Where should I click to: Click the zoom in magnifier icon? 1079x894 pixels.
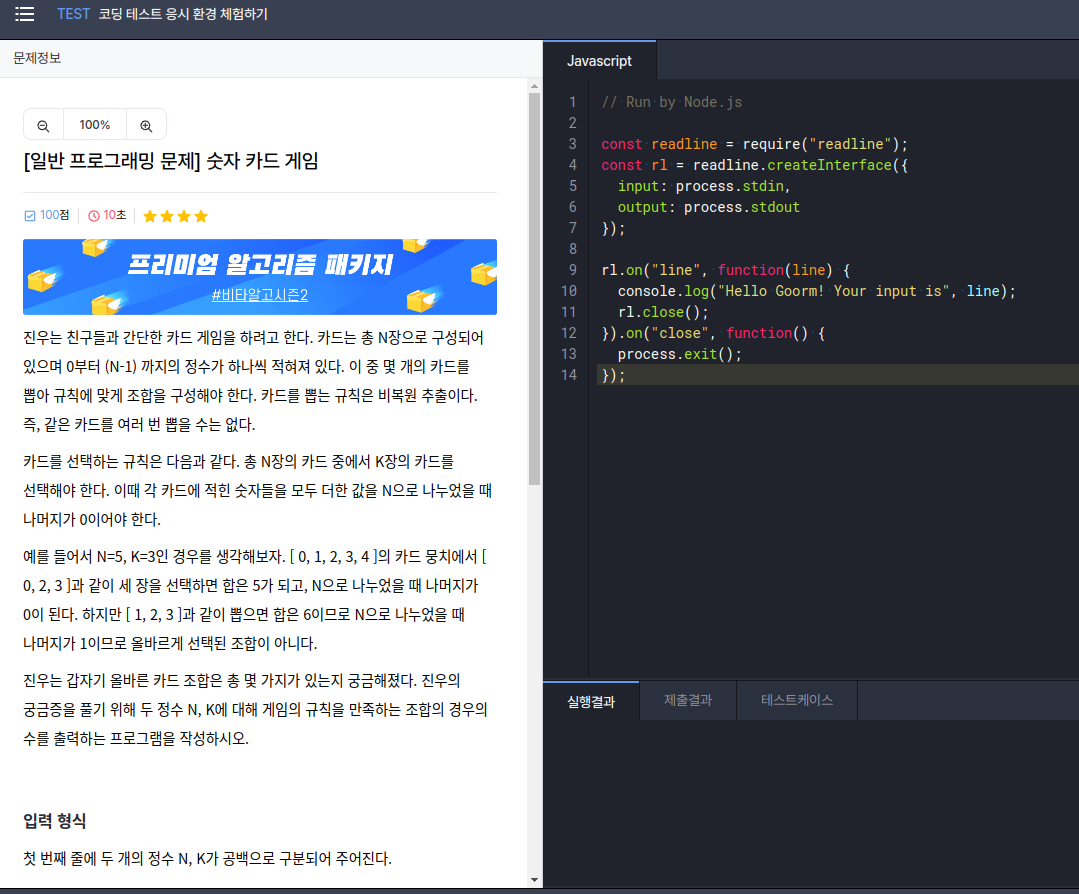pos(146,125)
